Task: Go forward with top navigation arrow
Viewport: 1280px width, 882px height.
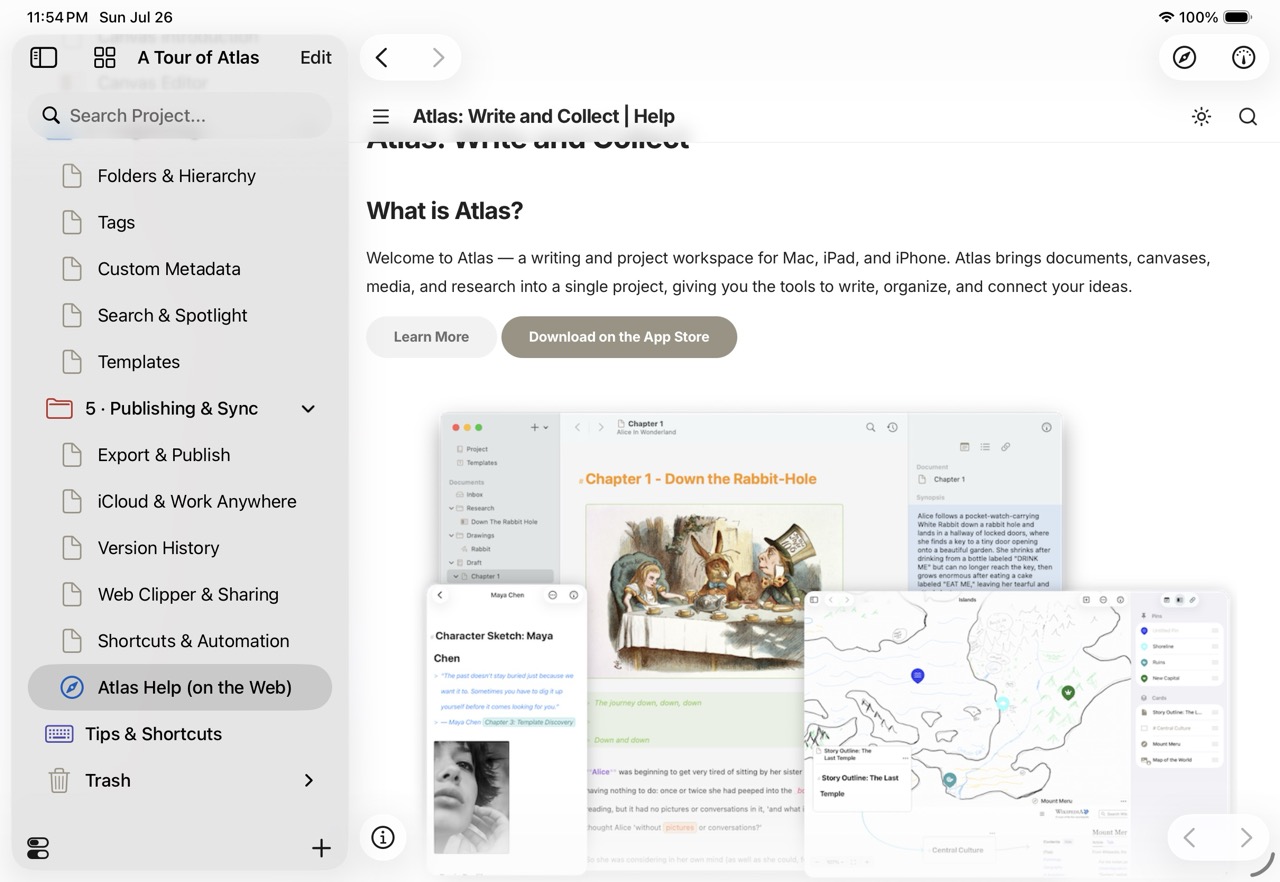Action: (x=438, y=58)
